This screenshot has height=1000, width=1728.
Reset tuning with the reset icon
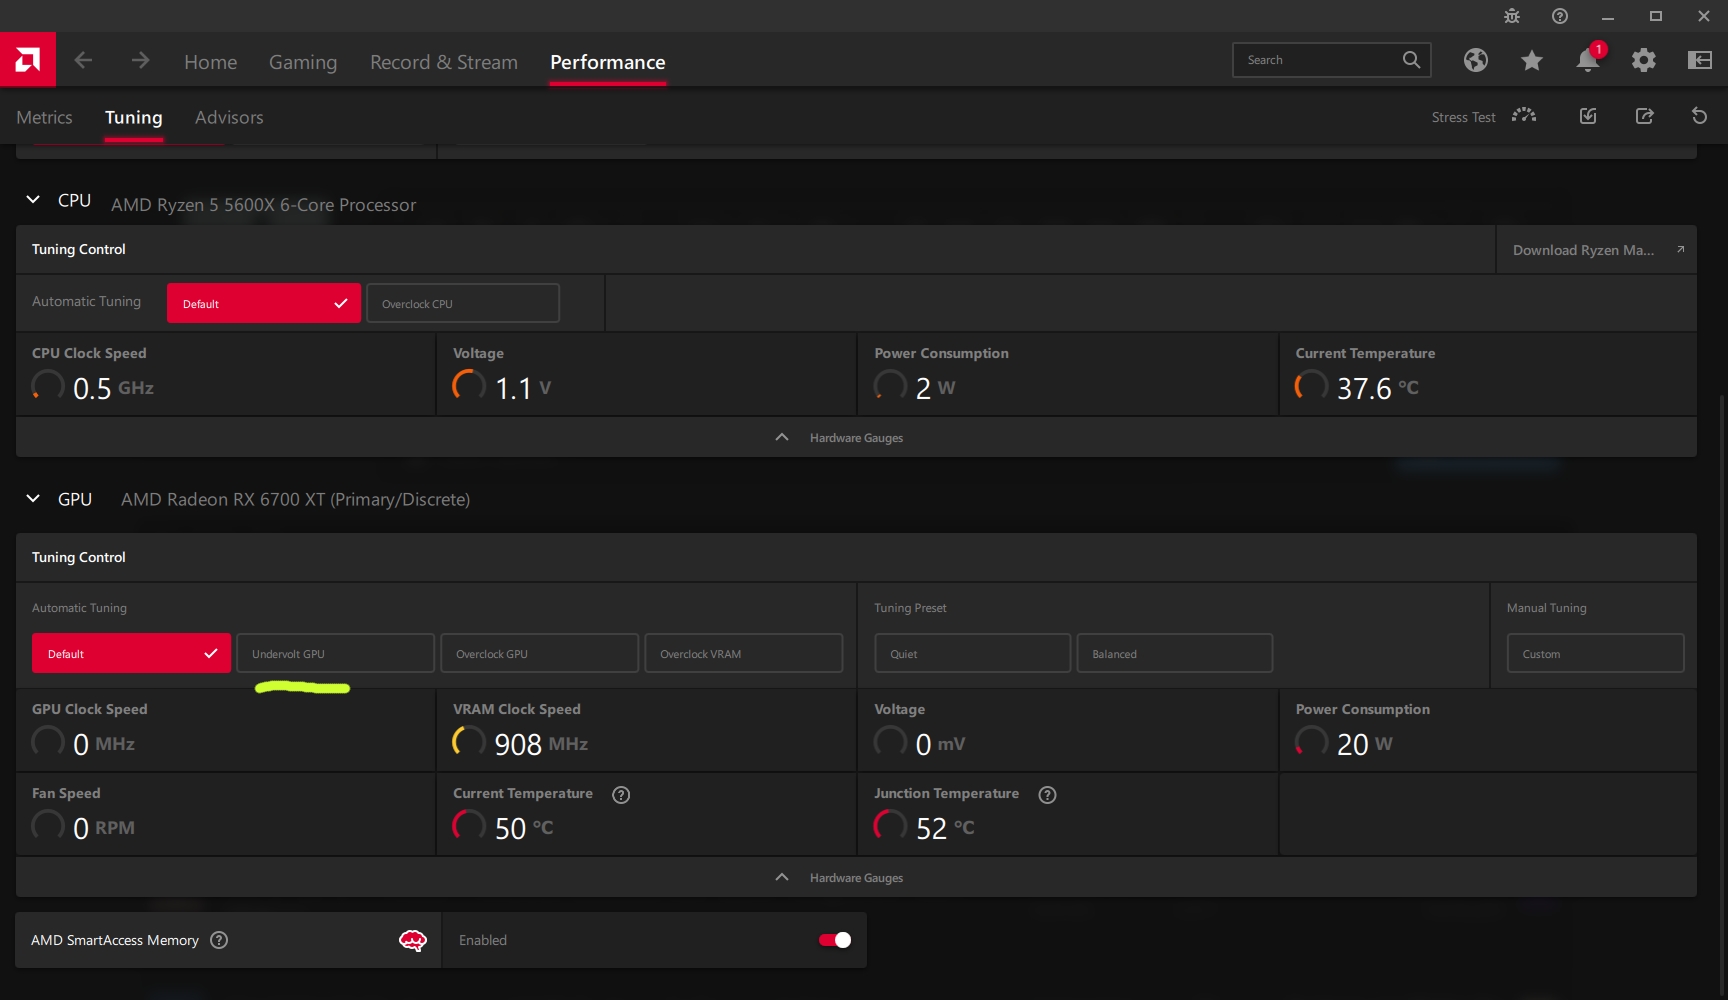point(1699,116)
